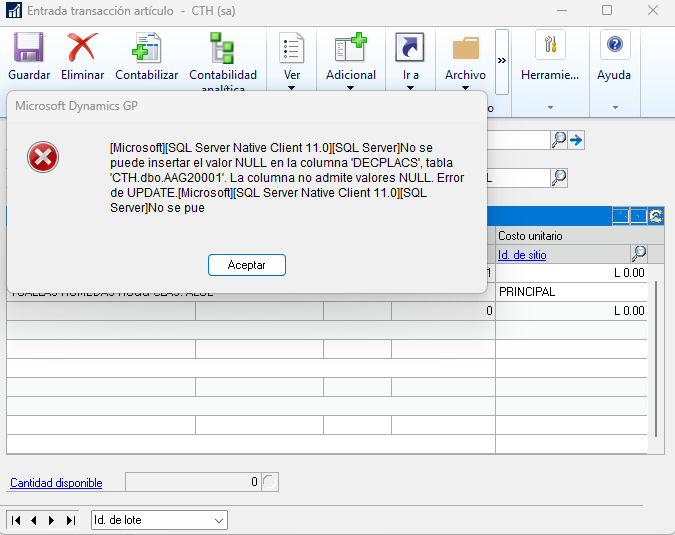Open the Id. de sitio link
Image resolution: width=675 pixels, height=535 pixels.
[522, 255]
